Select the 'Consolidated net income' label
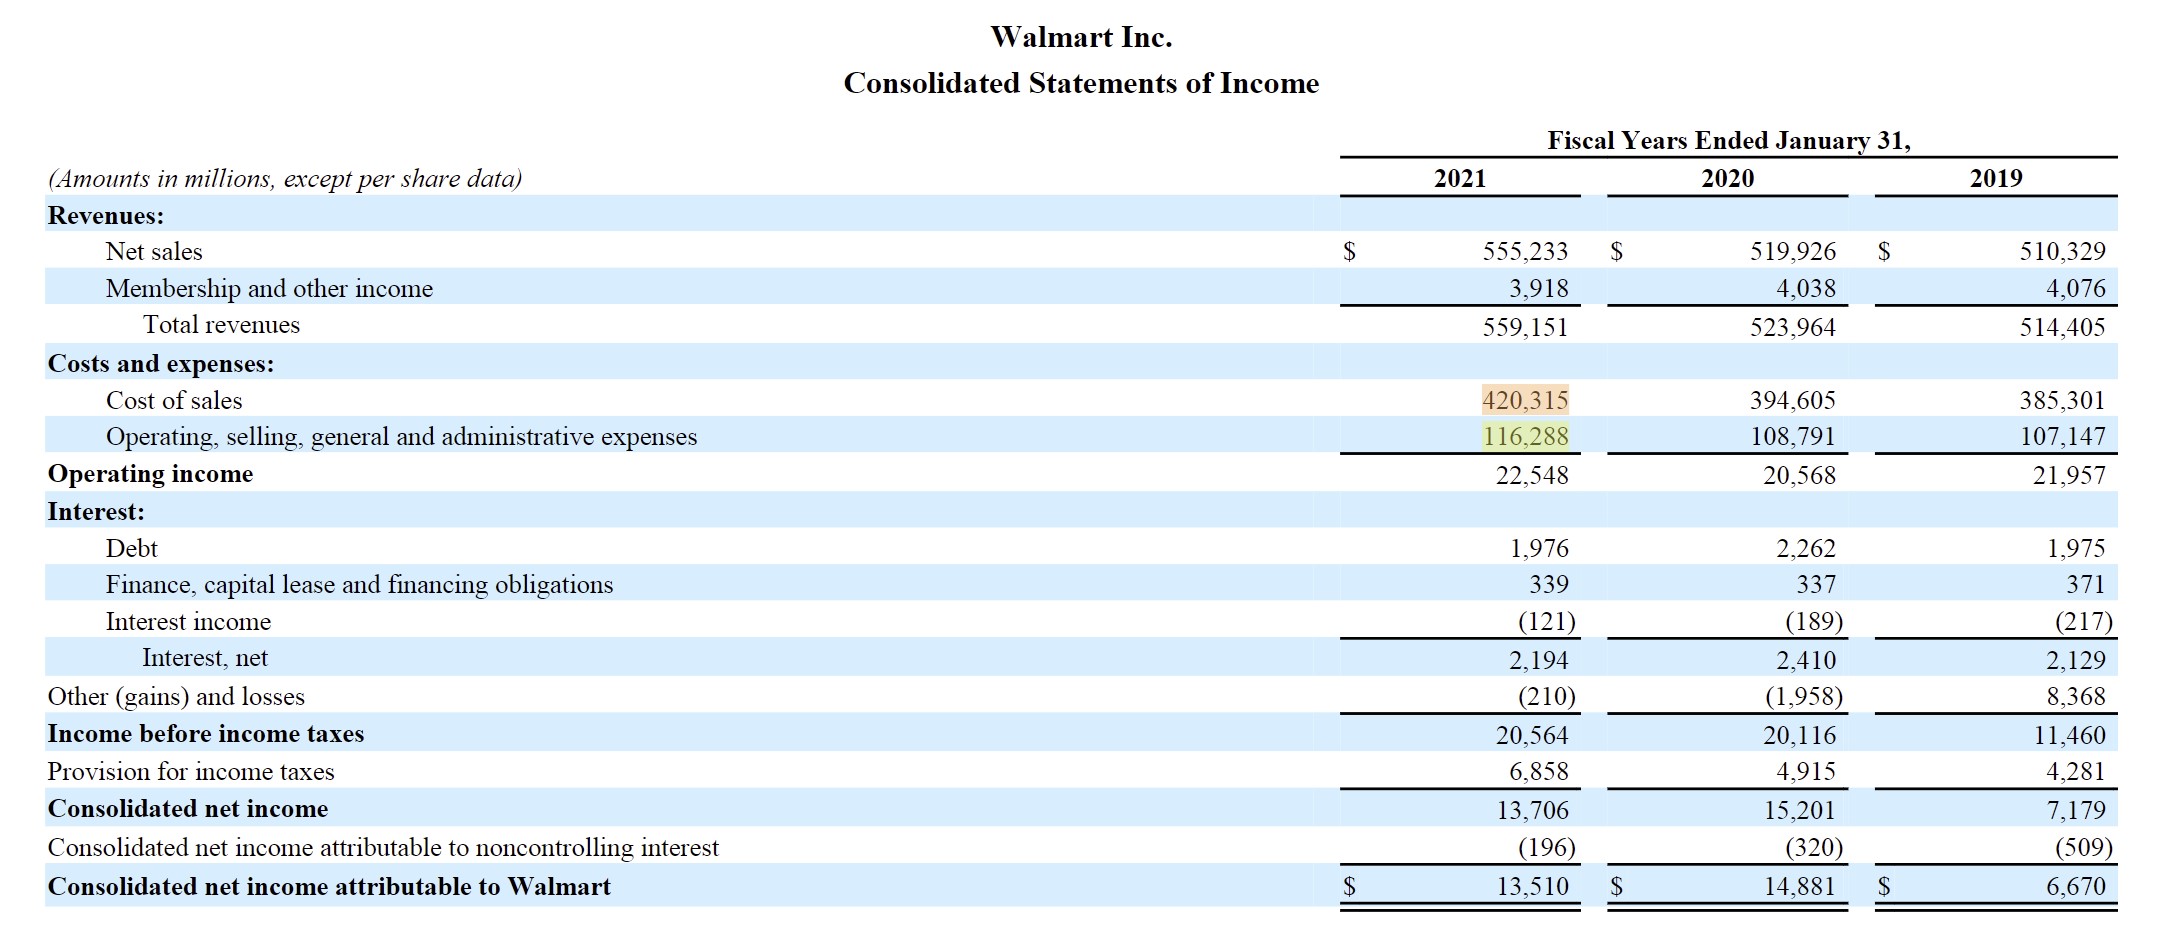This screenshot has width=2167, height=931. click(x=188, y=808)
